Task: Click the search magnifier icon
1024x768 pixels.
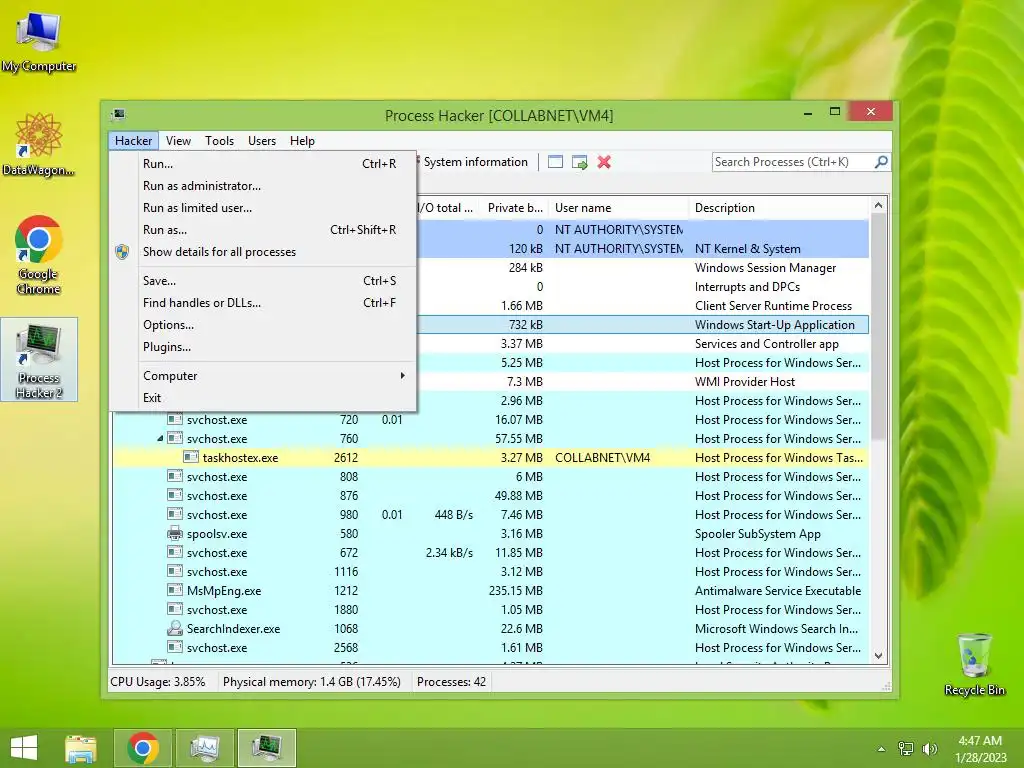Action: pos(881,161)
